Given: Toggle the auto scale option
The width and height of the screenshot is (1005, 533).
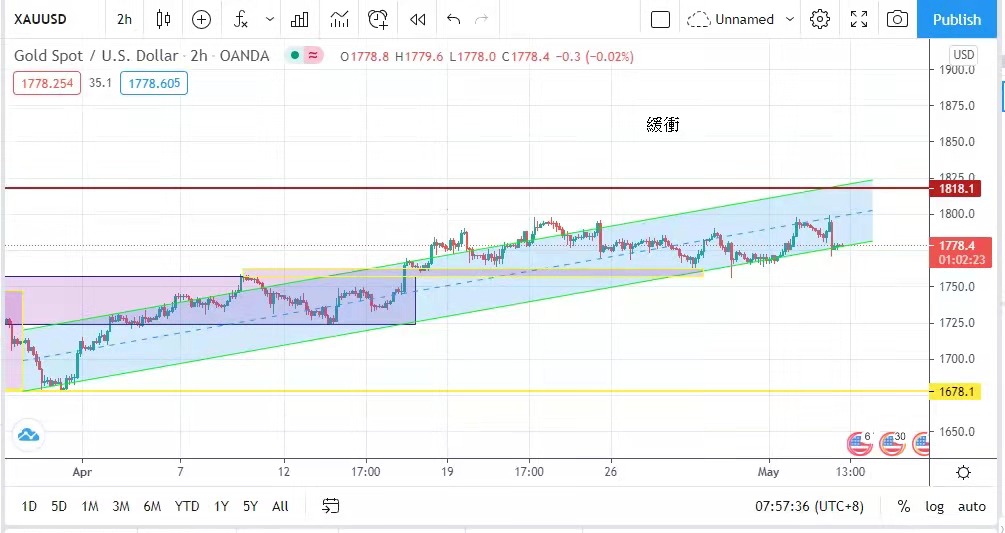Looking at the screenshot, I should point(971,506).
